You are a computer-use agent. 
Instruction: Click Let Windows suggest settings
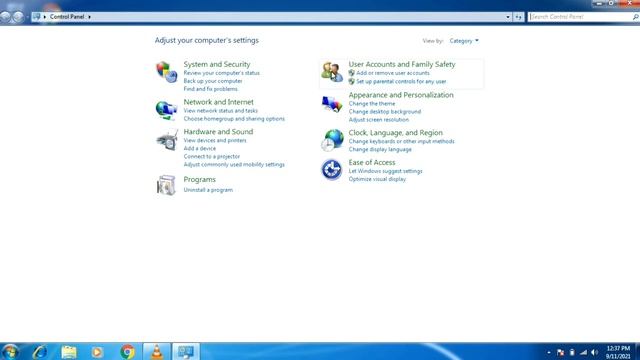[x=385, y=171]
